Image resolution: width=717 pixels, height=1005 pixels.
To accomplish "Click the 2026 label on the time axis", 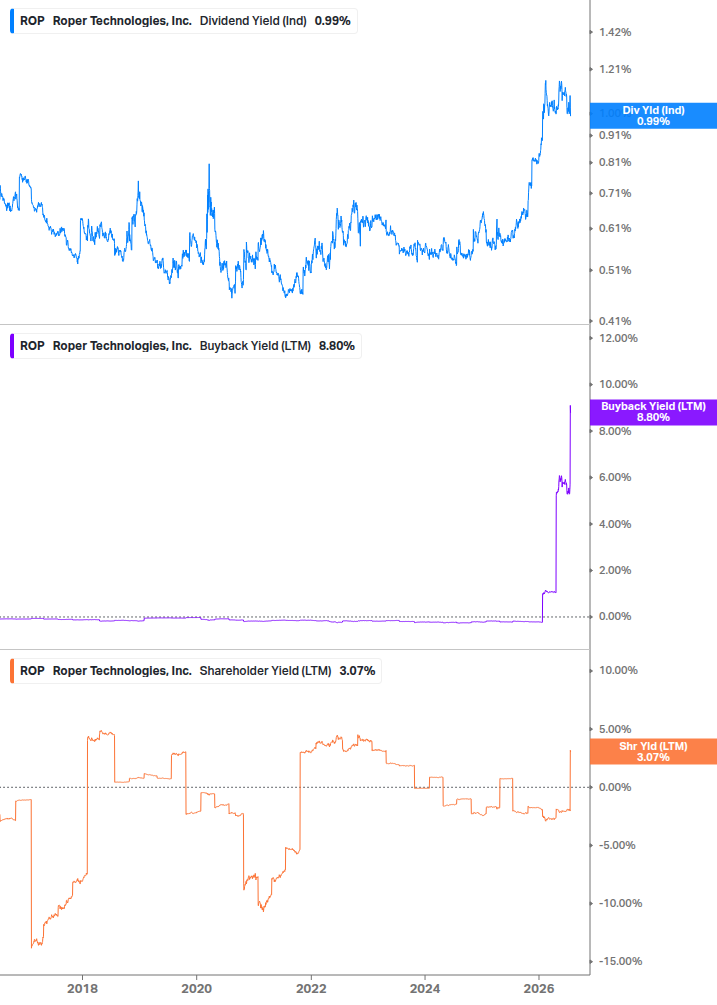I will pos(539,989).
